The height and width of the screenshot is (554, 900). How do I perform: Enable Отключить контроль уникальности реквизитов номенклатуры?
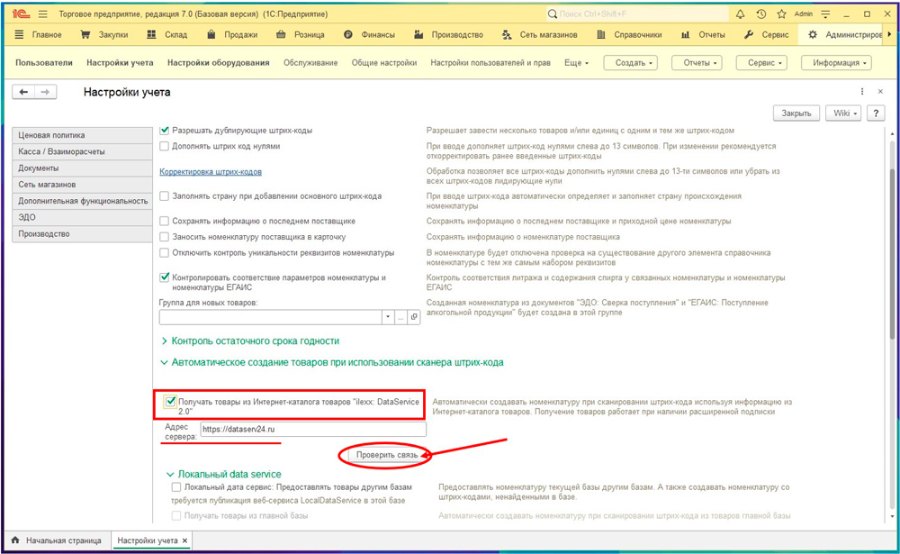(164, 253)
